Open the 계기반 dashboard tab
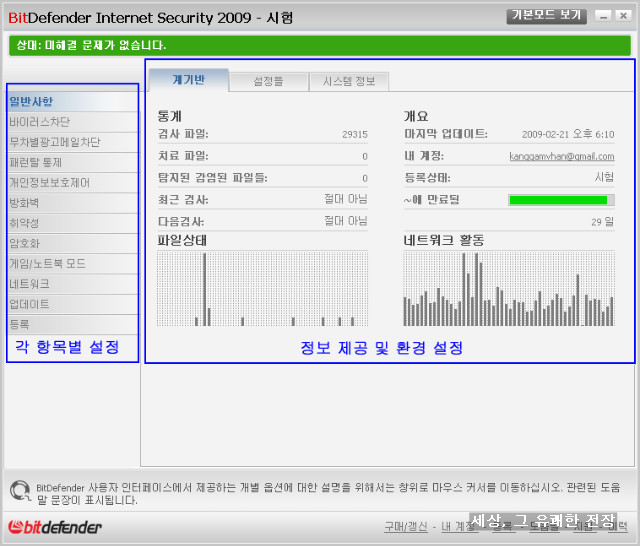 tap(189, 80)
